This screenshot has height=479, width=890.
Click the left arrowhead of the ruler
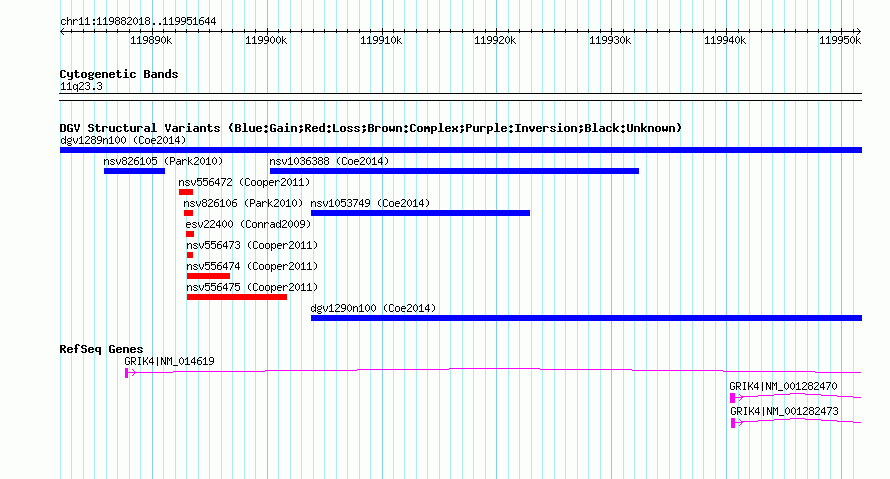coord(62,32)
